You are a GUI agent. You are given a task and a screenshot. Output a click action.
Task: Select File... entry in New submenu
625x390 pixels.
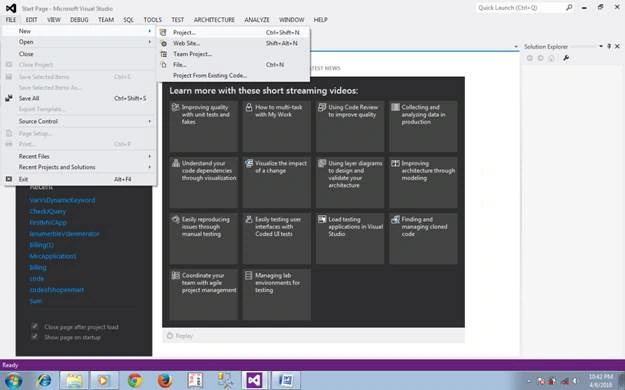coord(234,65)
